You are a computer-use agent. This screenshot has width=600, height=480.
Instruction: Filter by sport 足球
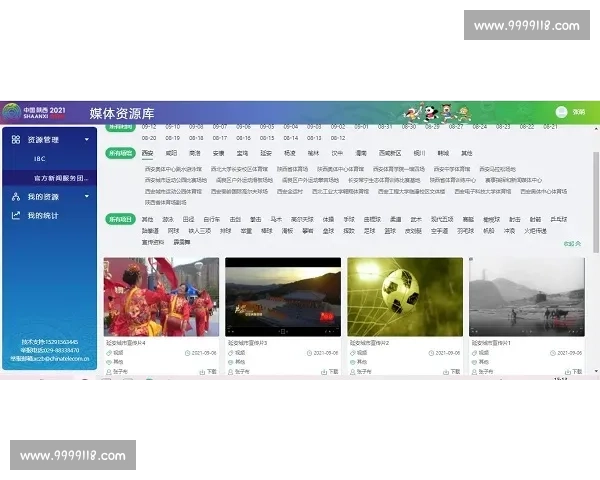[369, 231]
